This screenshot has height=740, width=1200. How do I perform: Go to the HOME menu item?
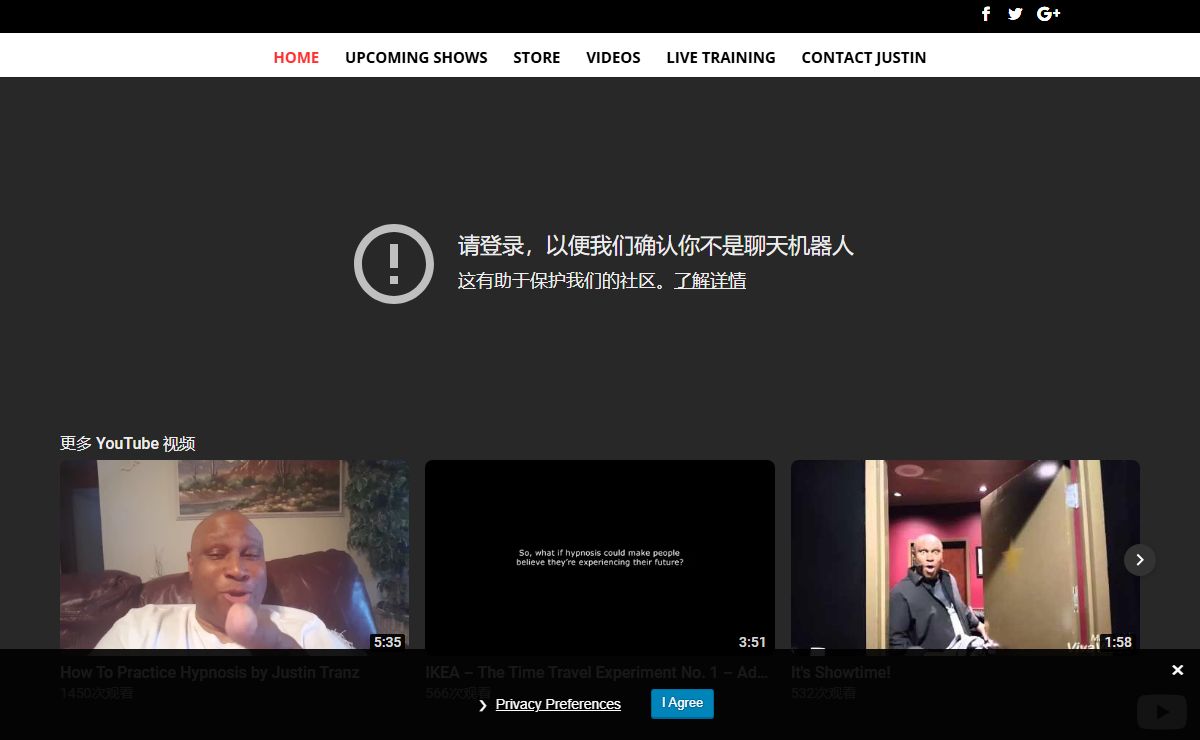296,58
